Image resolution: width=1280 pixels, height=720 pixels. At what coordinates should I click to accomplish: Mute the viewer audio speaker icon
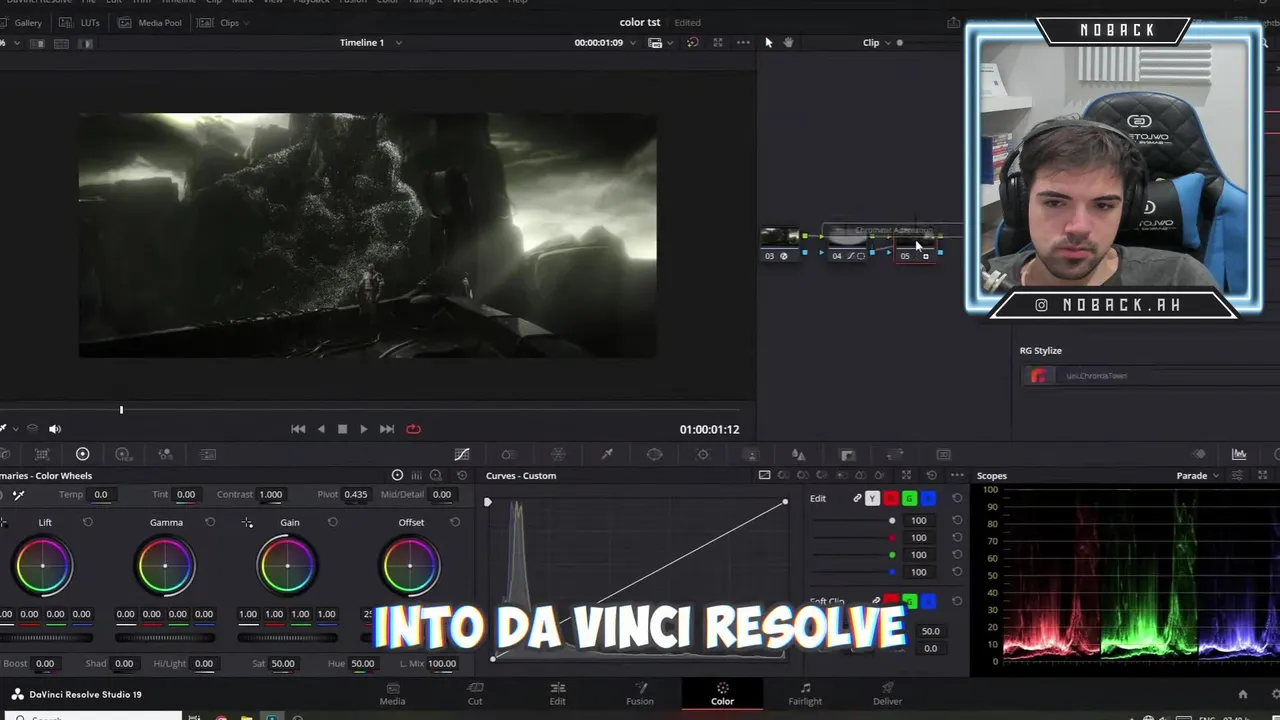click(x=55, y=428)
